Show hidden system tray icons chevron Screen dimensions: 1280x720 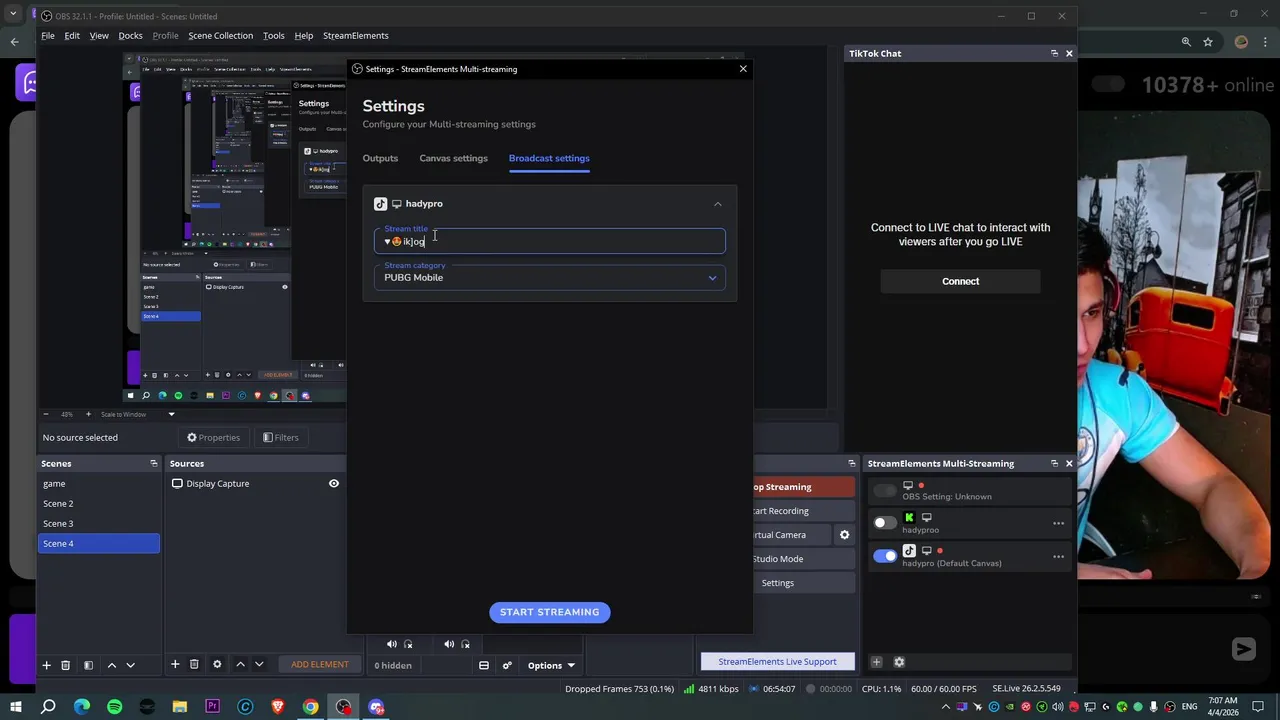(x=945, y=707)
